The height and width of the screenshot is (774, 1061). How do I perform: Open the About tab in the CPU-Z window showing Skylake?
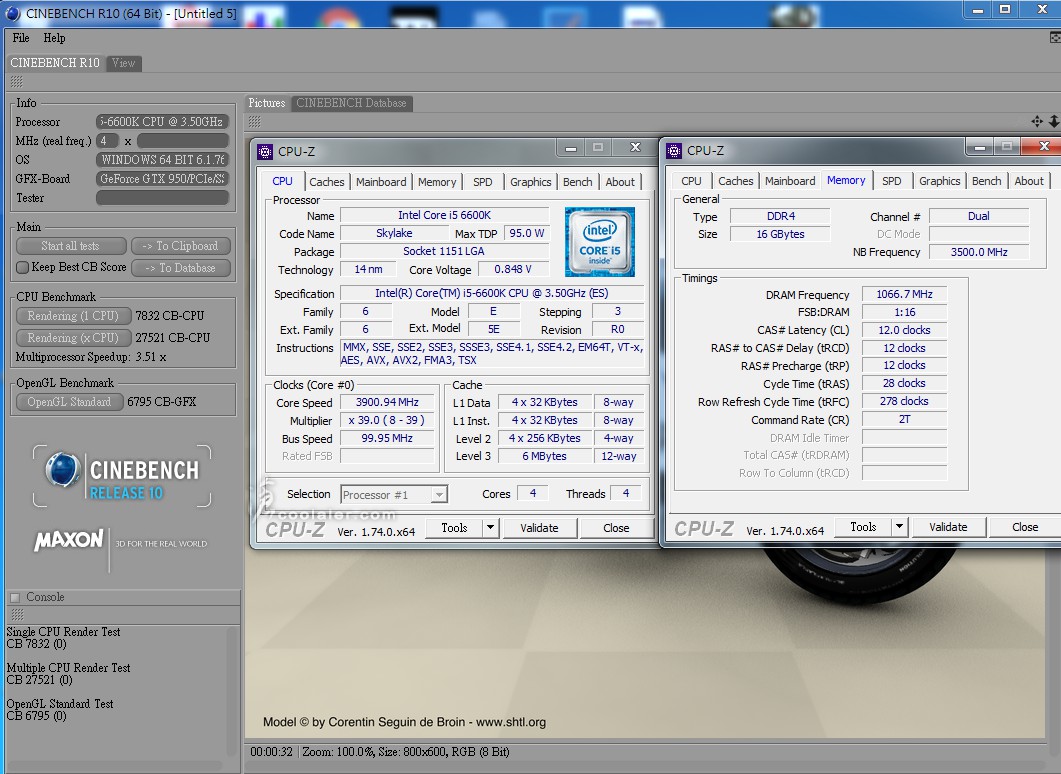[x=620, y=181]
